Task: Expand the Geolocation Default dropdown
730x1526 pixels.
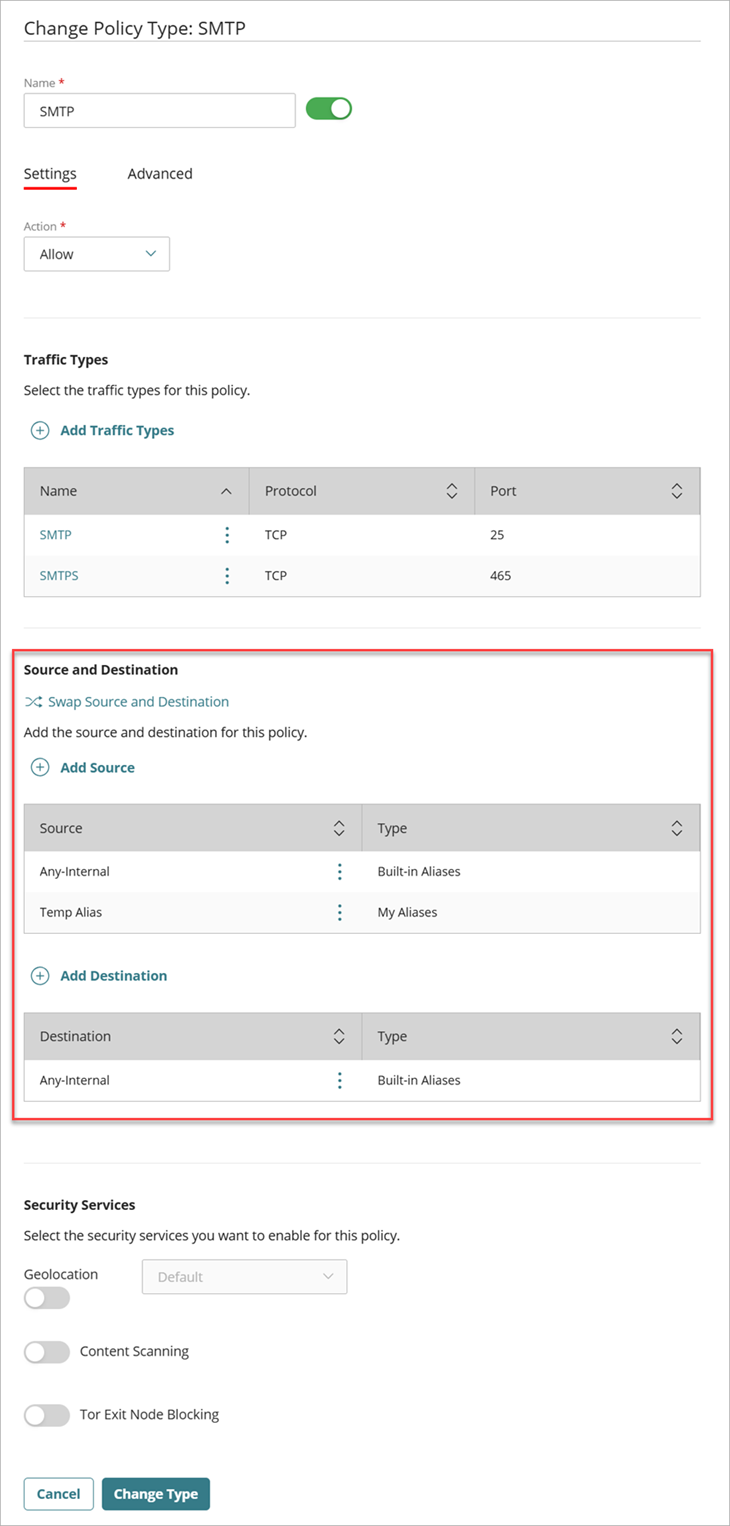Action: coord(245,1277)
